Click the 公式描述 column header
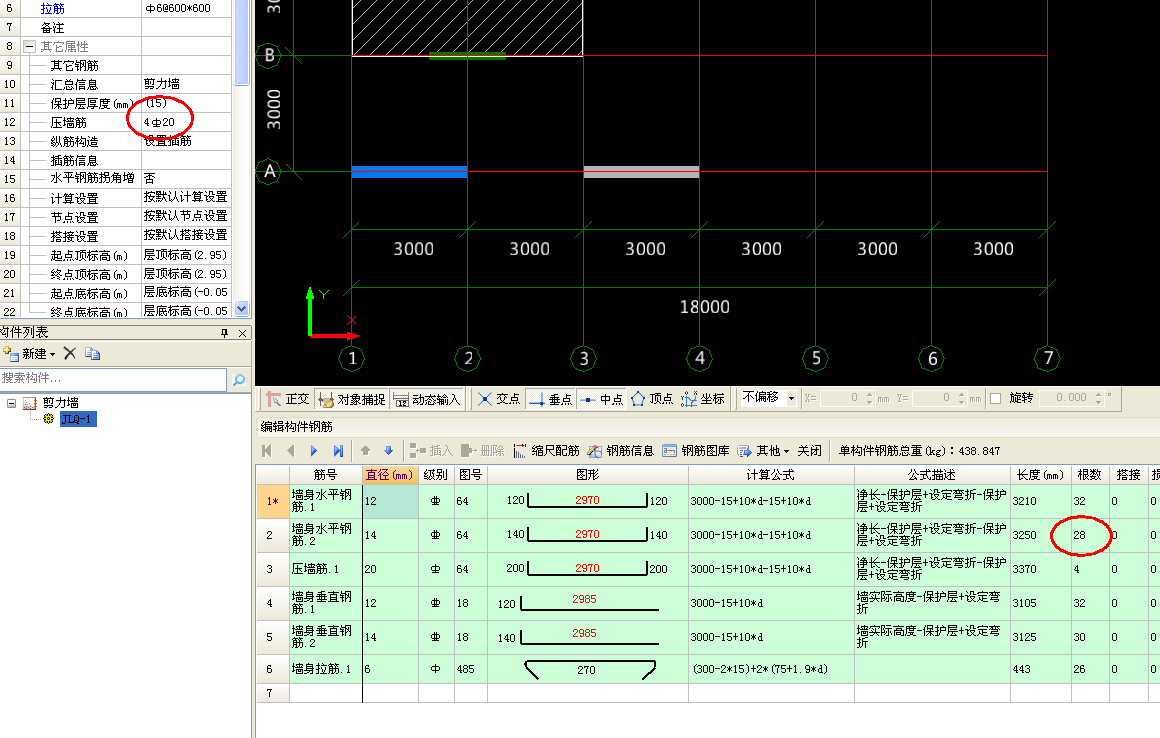Image resolution: width=1160 pixels, height=738 pixels. click(932, 475)
